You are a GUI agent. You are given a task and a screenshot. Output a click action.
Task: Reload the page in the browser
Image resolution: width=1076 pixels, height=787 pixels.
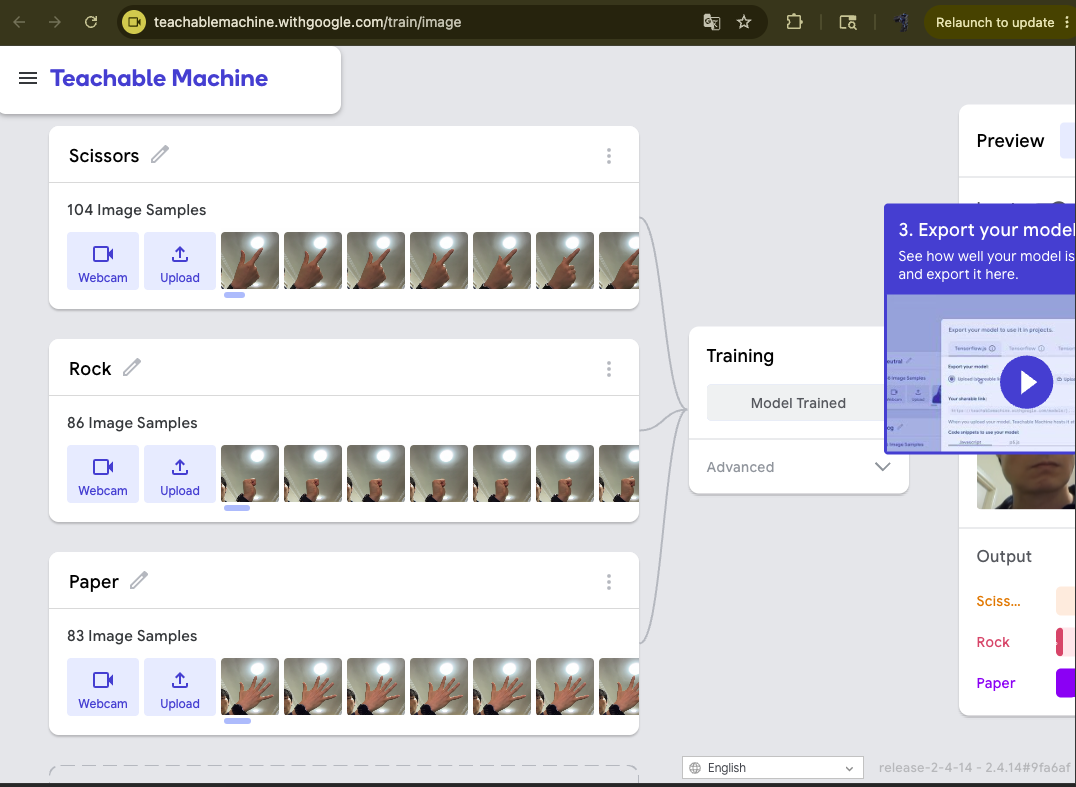[91, 22]
